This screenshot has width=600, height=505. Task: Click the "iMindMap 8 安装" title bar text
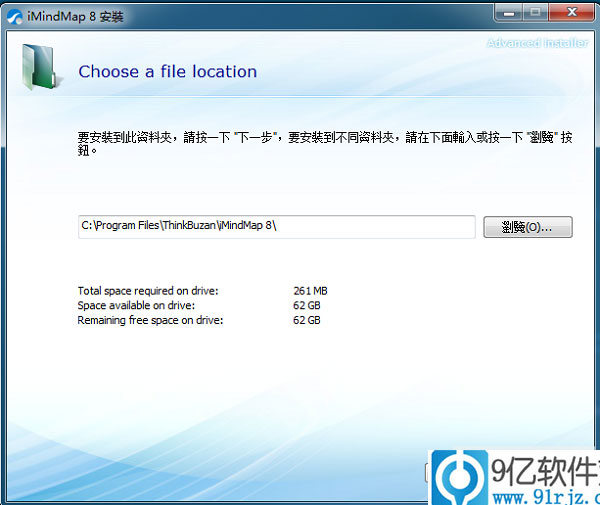pyautogui.click(x=66, y=15)
